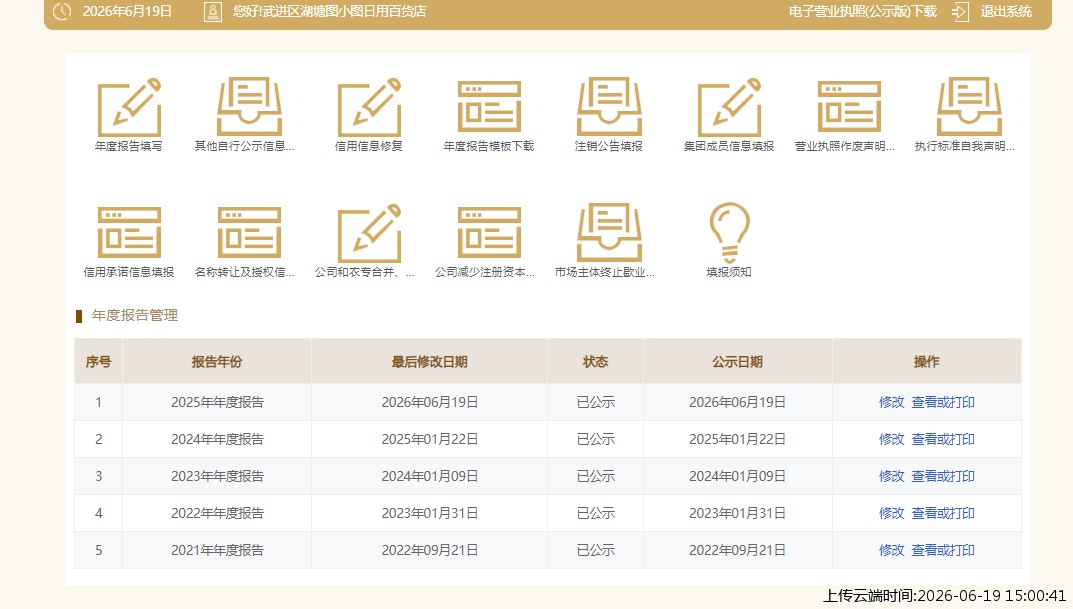Click 修改 for 2023年年度报告
Screen dimensions: 1073x609
(x=892, y=476)
